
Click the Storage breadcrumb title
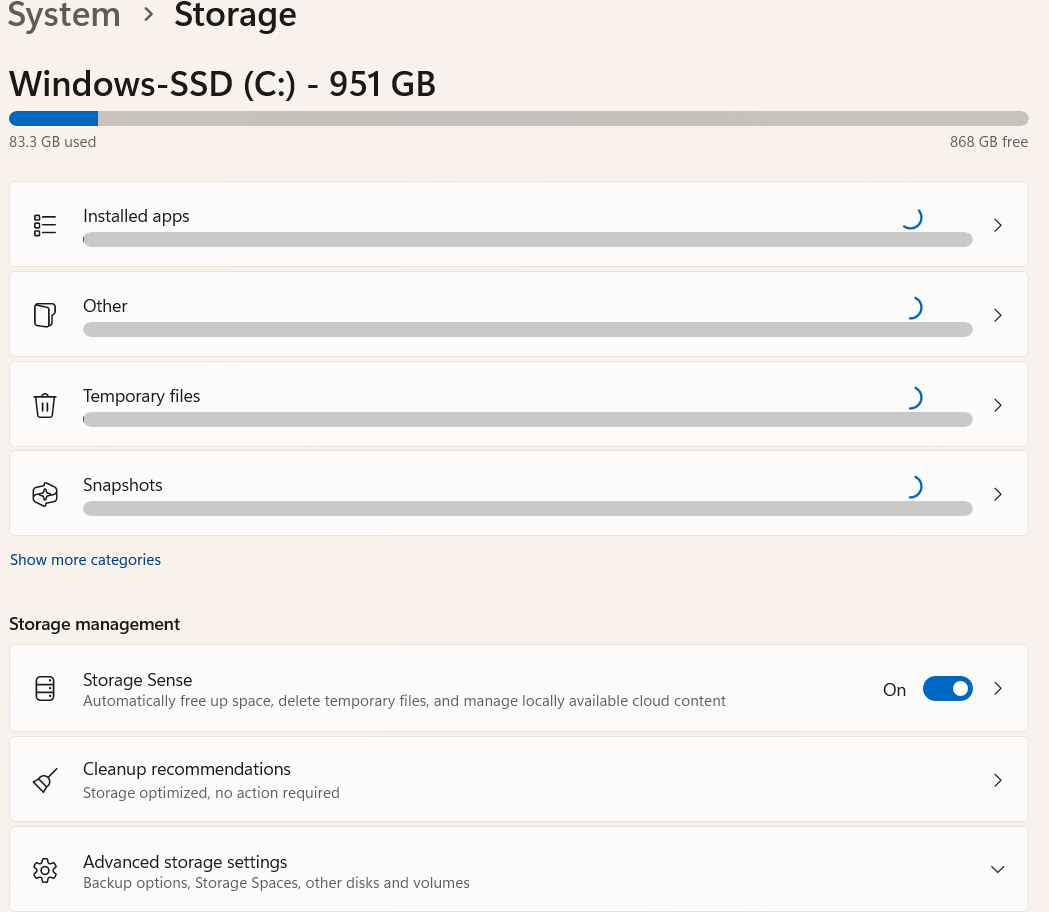(x=235, y=16)
